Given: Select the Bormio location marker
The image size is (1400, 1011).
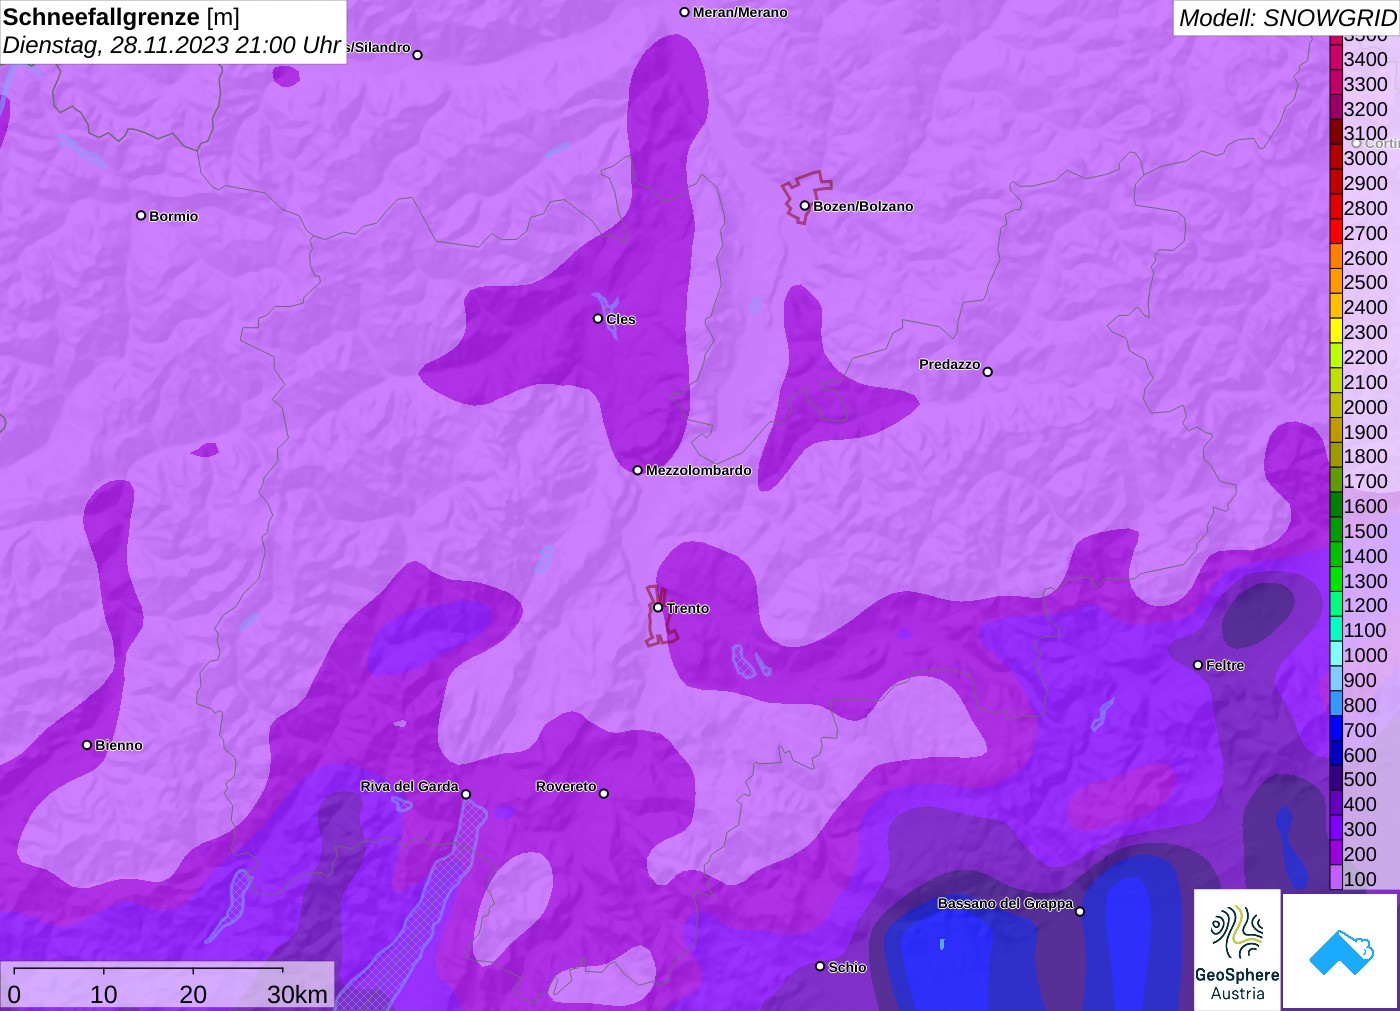Looking at the screenshot, I should 141,215.
